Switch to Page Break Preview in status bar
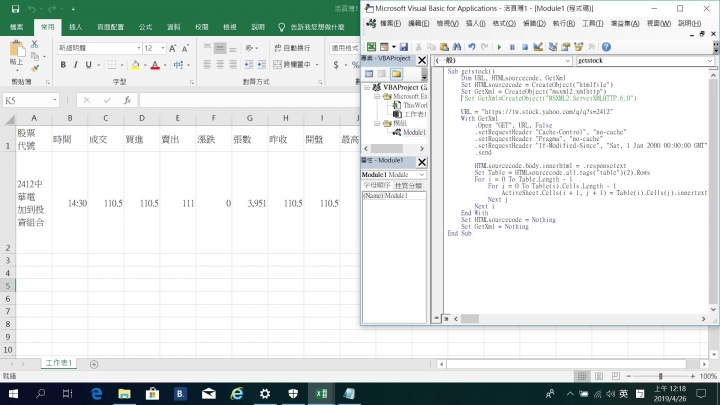This screenshot has width=720, height=405. pos(615,376)
